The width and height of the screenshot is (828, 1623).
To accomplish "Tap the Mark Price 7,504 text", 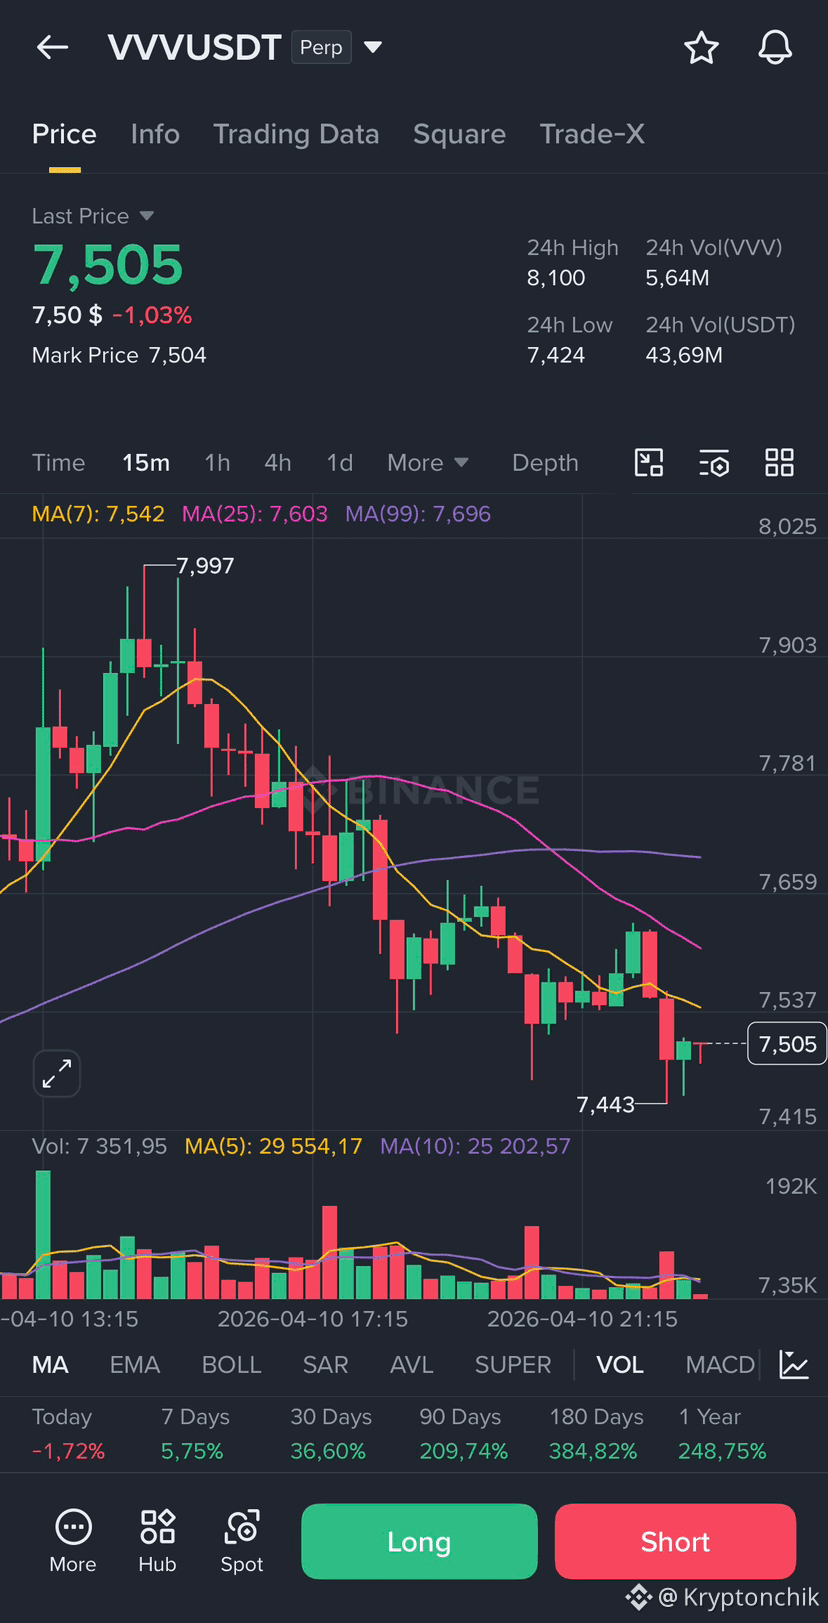I will pyautogui.click(x=119, y=355).
